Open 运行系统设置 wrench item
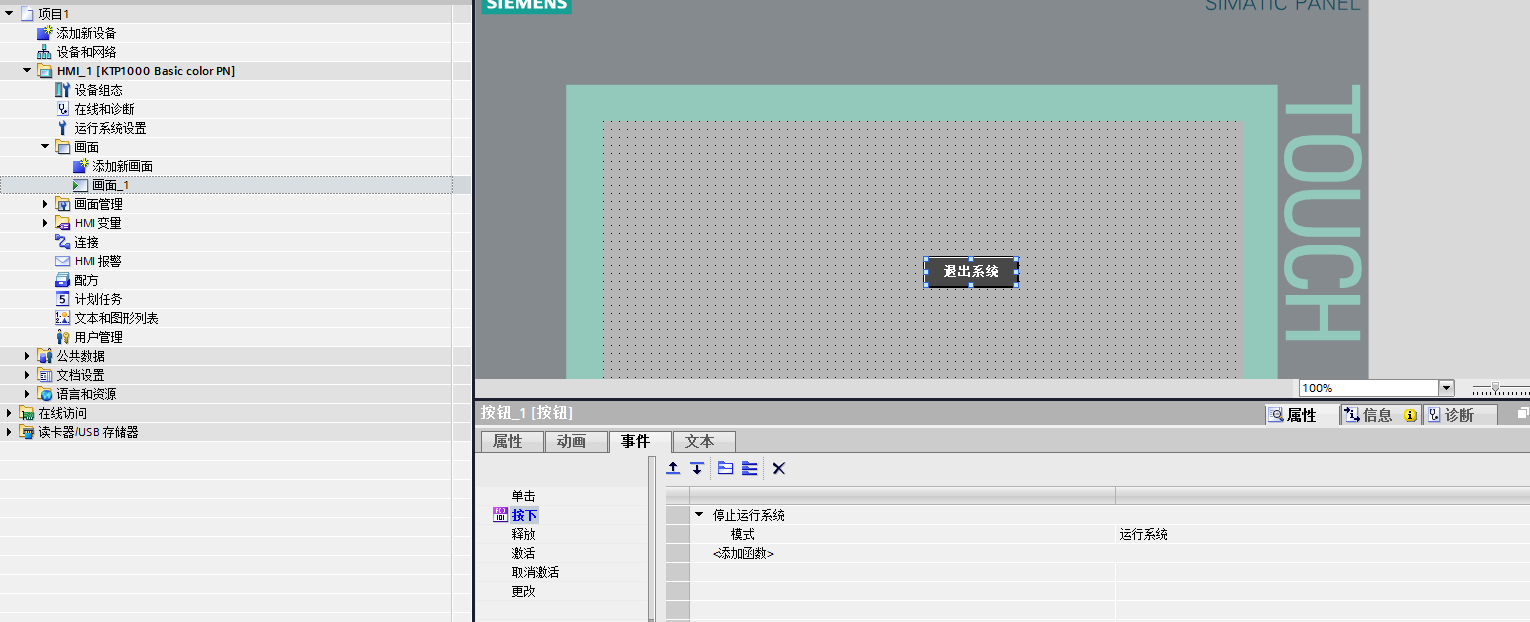This screenshot has height=622, width=1530. [110, 128]
